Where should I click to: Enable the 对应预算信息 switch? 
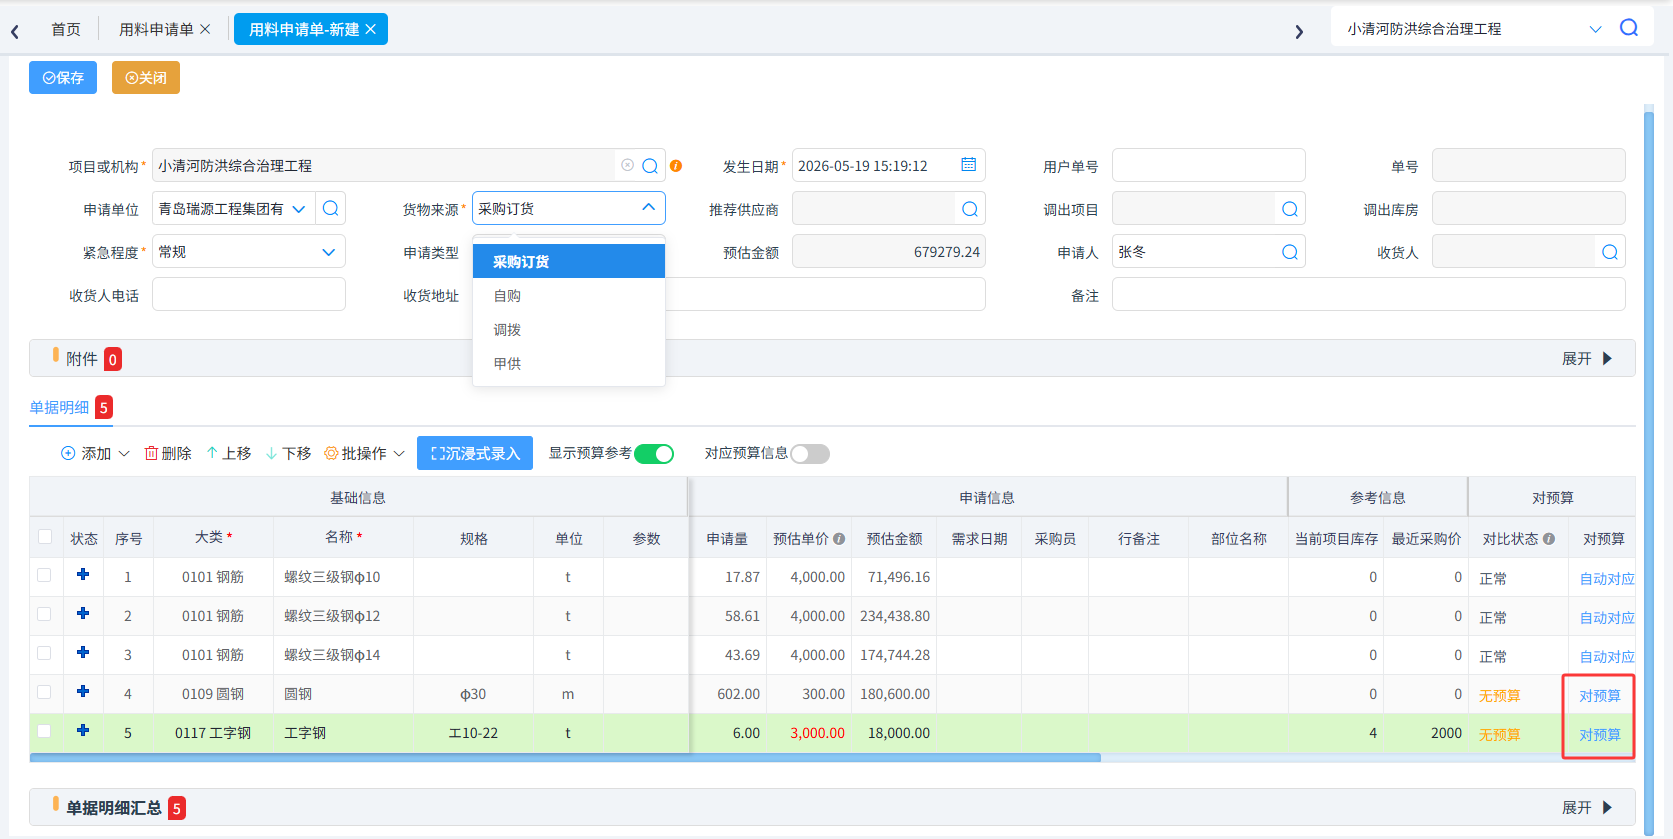coord(810,454)
